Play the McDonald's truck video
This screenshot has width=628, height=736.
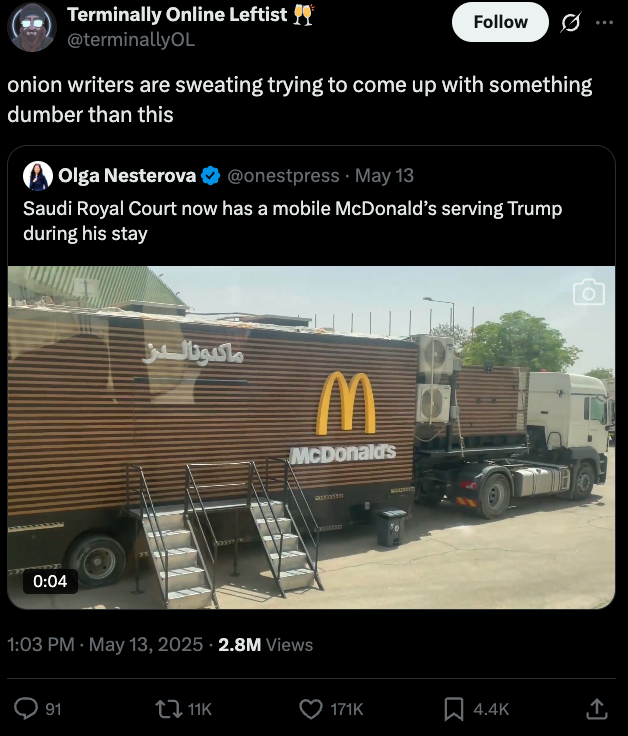[311, 437]
